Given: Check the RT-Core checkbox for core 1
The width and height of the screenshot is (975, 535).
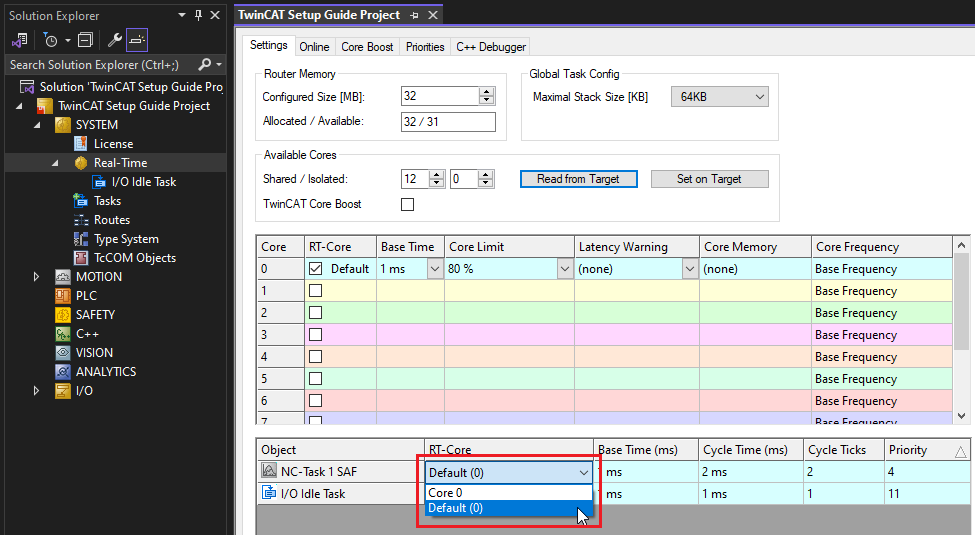Looking at the screenshot, I should point(316,291).
